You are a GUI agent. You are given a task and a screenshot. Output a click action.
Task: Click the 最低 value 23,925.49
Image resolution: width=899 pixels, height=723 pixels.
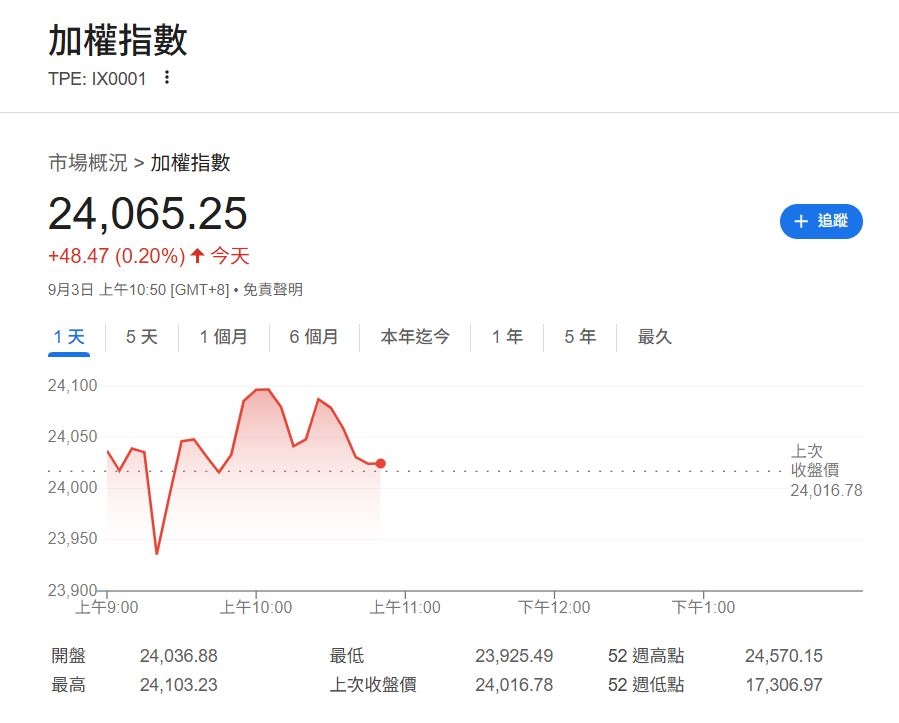click(x=514, y=656)
